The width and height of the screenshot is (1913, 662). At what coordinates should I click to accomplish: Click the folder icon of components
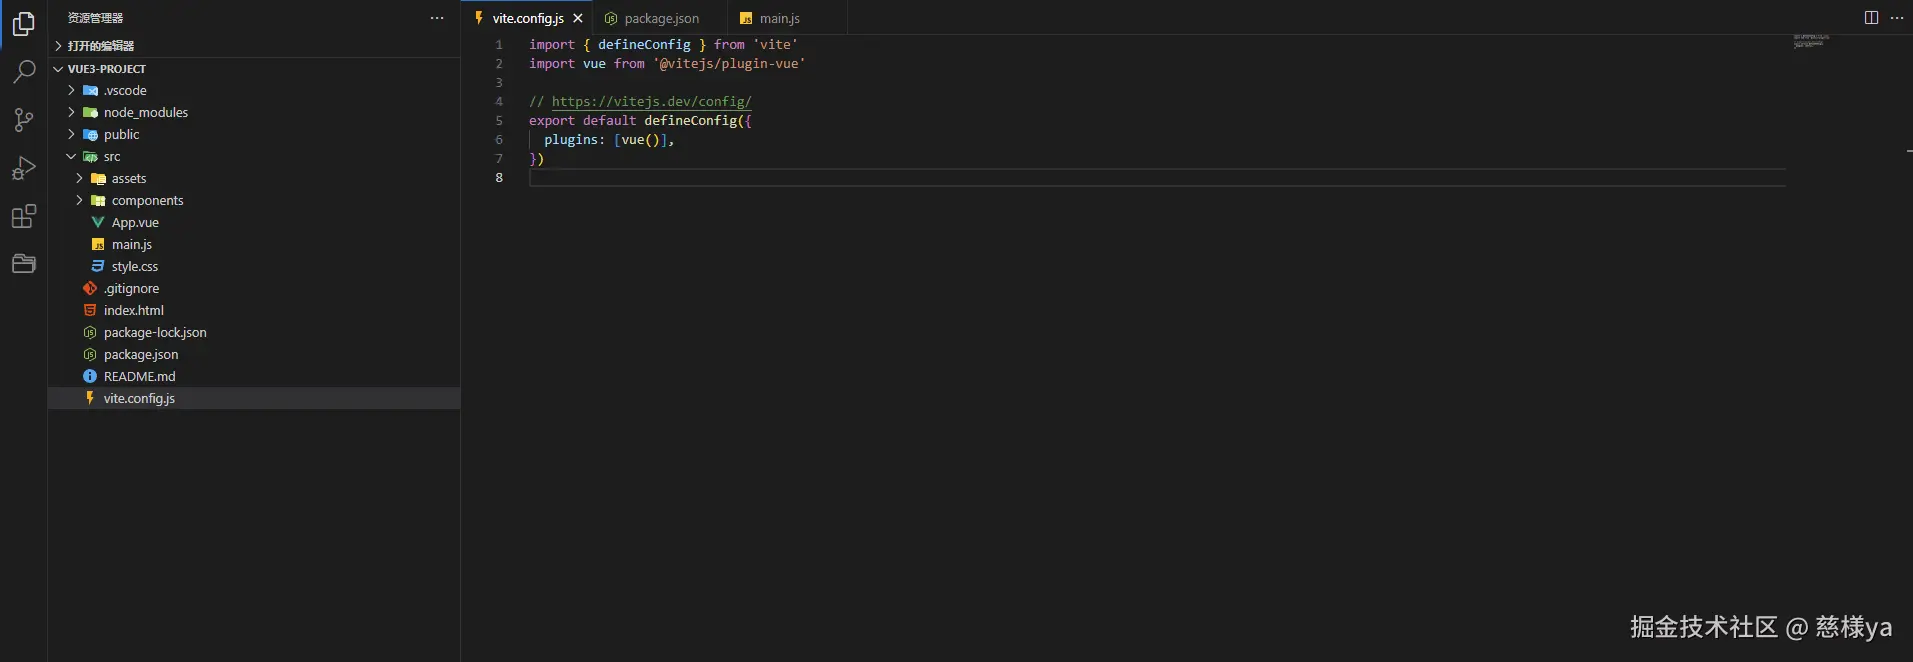(x=98, y=200)
